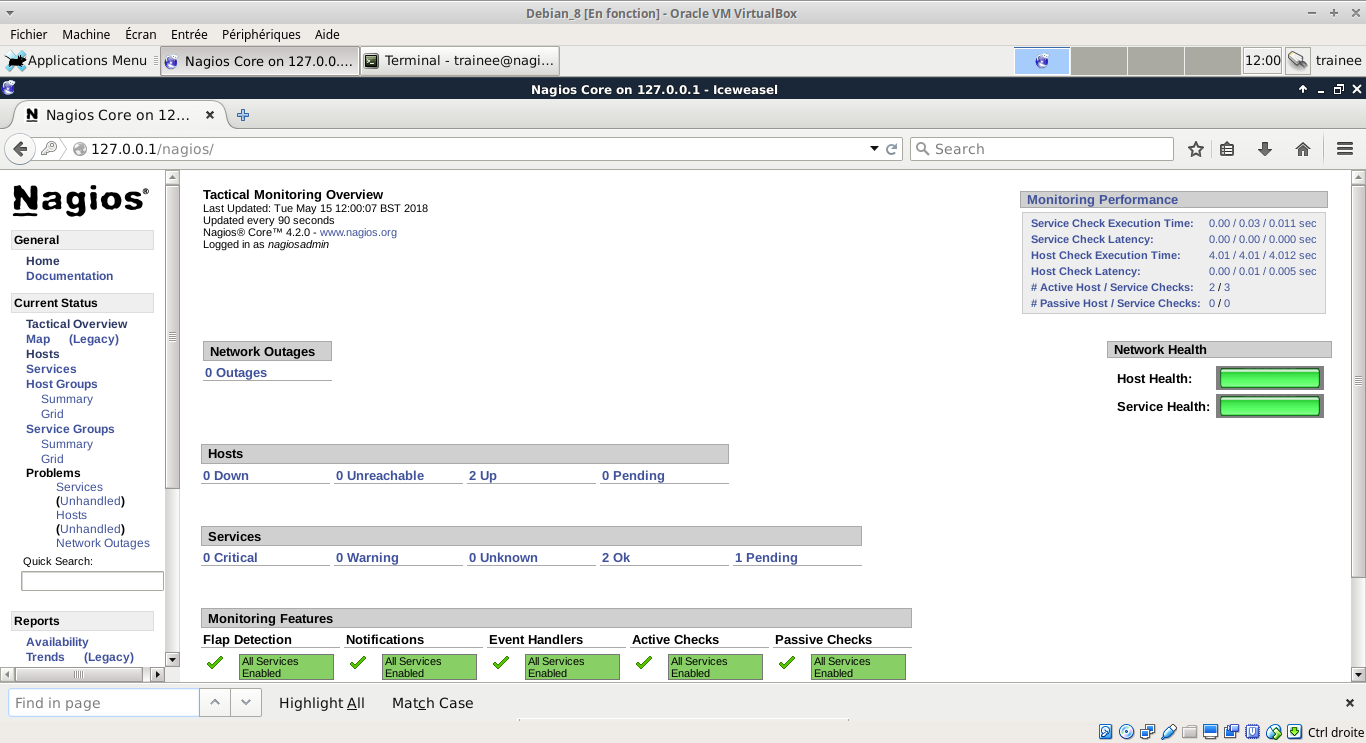Click the Quick Search input field
The width and height of the screenshot is (1366, 743).
pyautogui.click(x=92, y=581)
